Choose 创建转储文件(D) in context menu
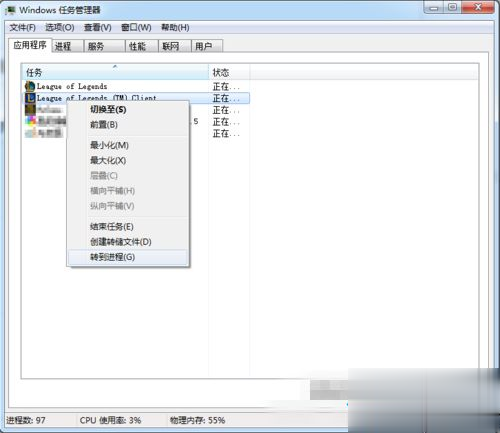This screenshot has width=500, height=433. (x=128, y=242)
